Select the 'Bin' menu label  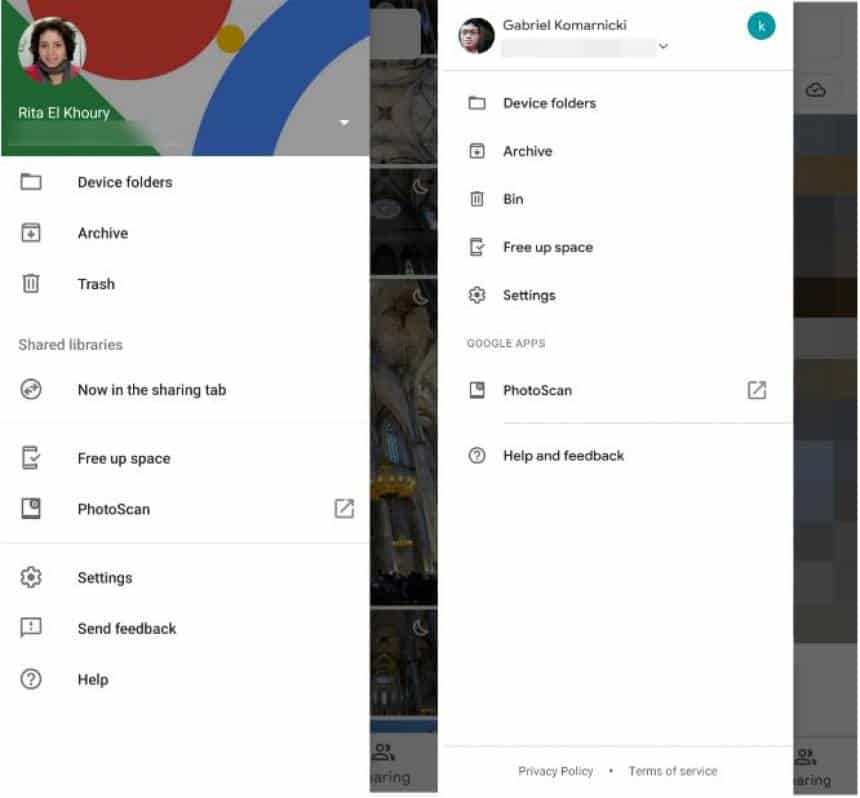point(513,199)
